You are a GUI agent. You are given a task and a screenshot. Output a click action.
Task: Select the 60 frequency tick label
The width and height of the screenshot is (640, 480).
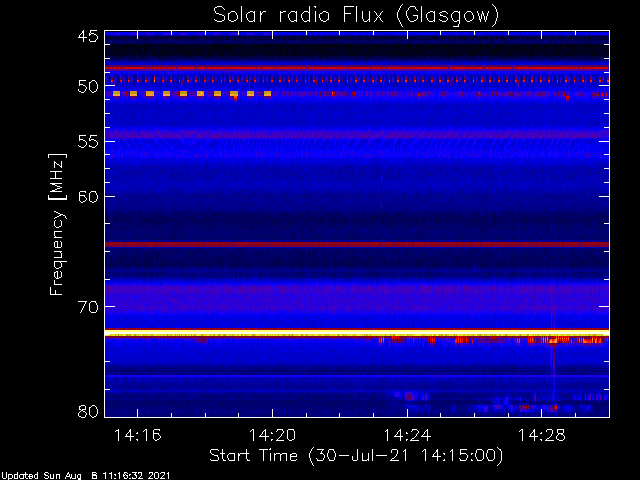[88, 197]
